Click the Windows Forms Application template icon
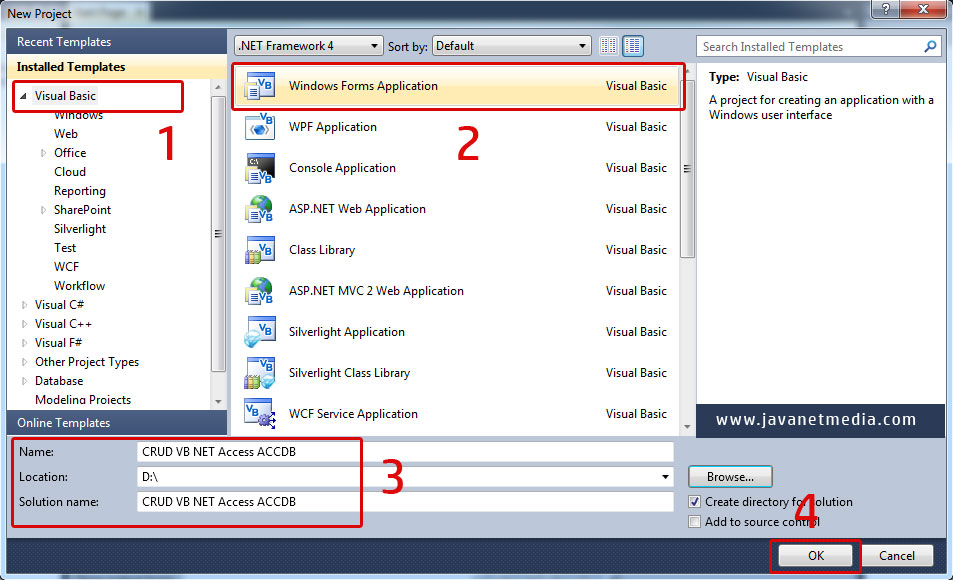Viewport: 953px width, 580px height. pyautogui.click(x=260, y=86)
